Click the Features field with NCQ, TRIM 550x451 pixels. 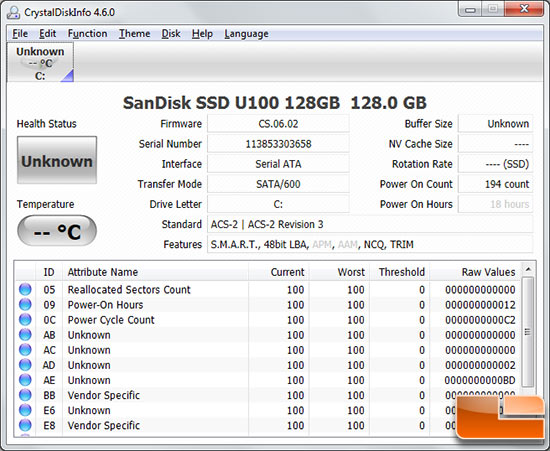coord(370,244)
